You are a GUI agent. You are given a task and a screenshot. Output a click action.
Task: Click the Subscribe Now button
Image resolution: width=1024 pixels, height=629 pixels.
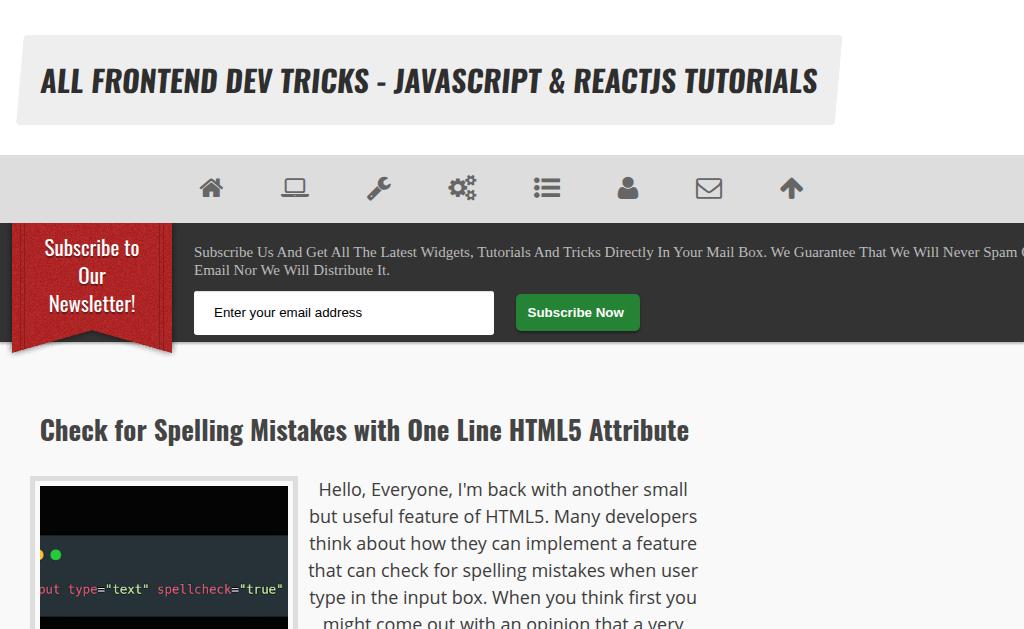click(x=577, y=313)
